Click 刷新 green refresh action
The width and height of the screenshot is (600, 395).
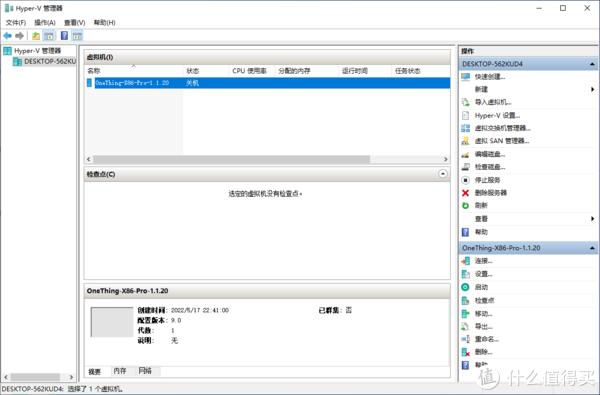[x=481, y=206]
